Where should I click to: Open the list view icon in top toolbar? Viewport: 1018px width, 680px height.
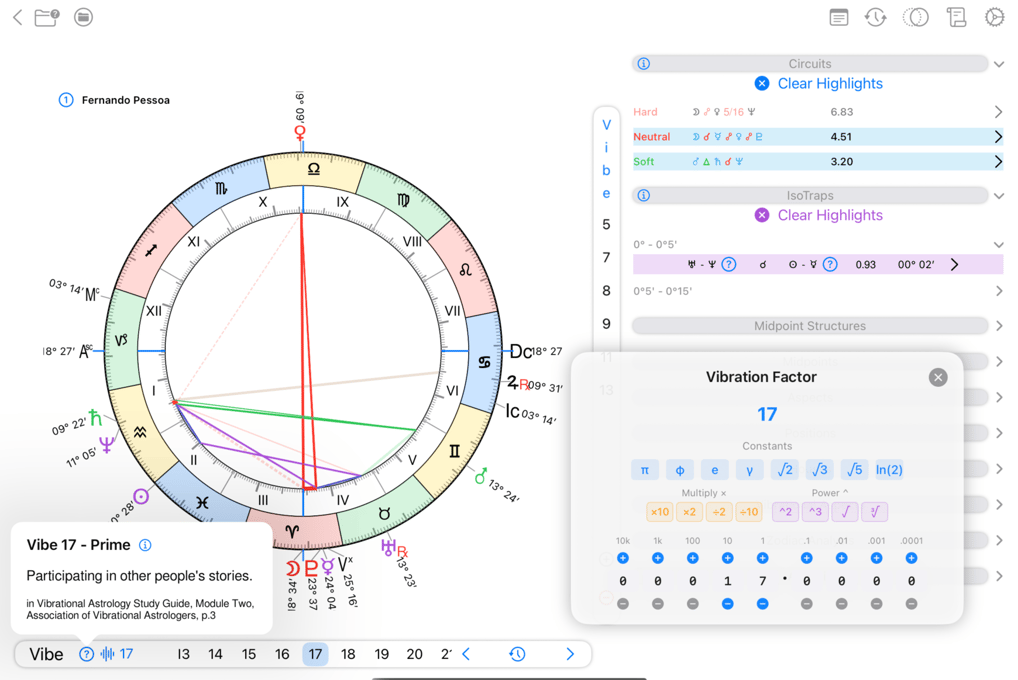tap(839, 18)
